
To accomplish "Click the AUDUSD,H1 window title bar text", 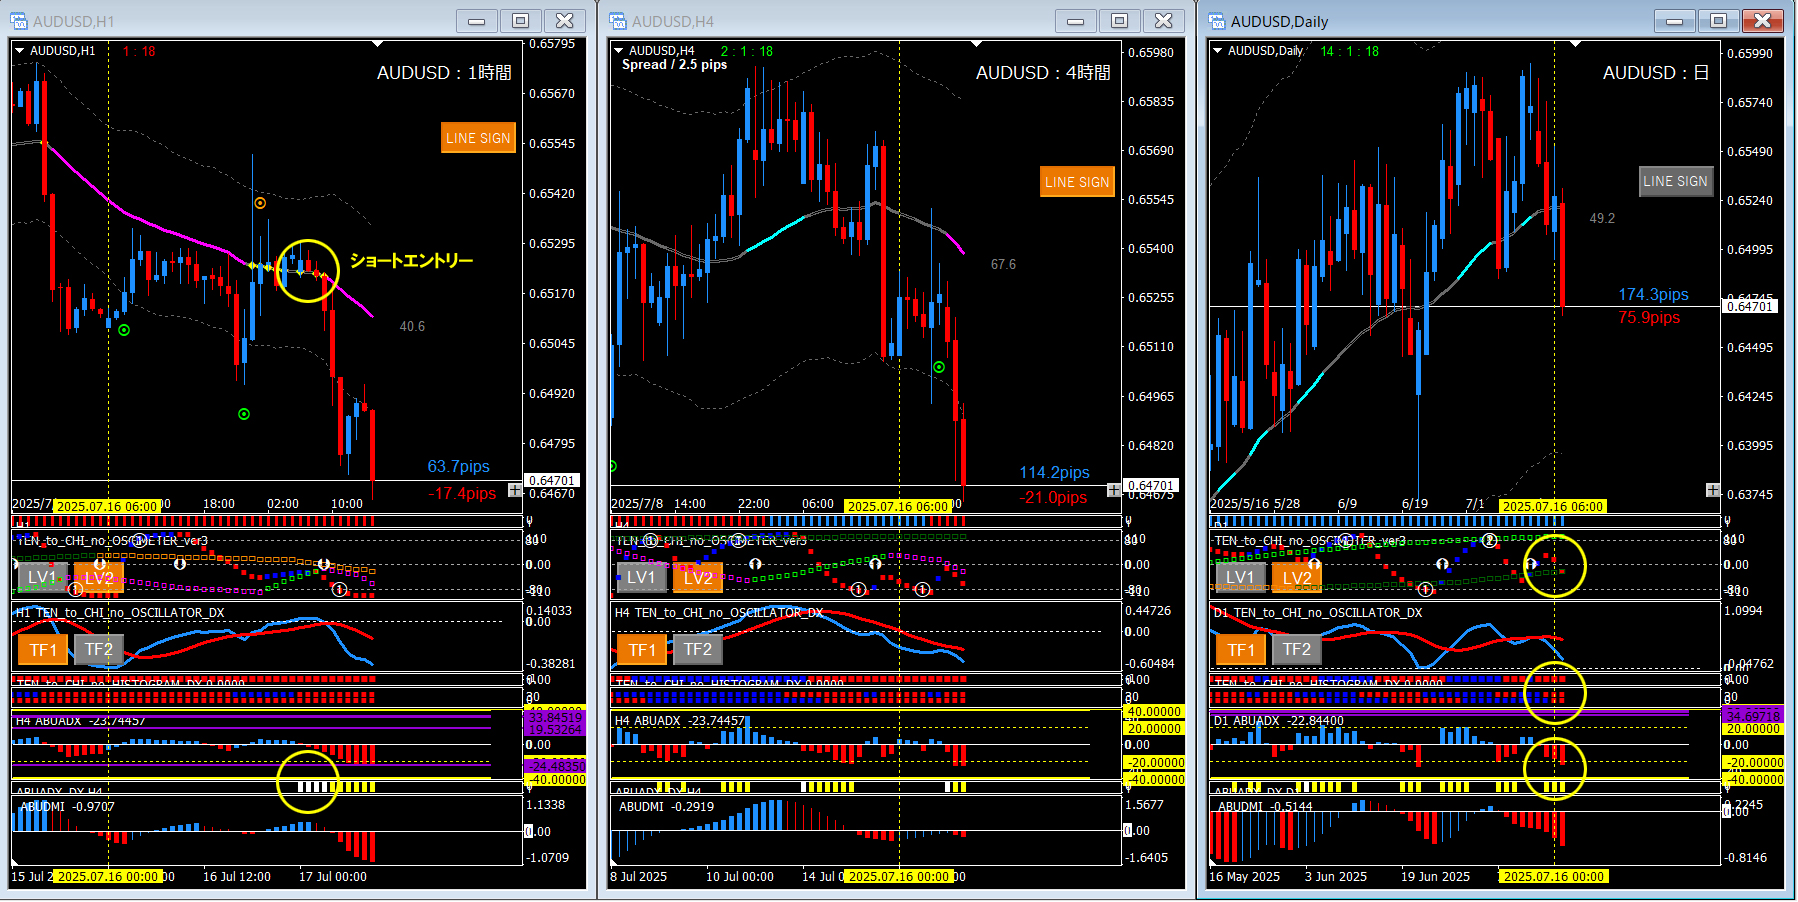I will pyautogui.click(x=74, y=21).
